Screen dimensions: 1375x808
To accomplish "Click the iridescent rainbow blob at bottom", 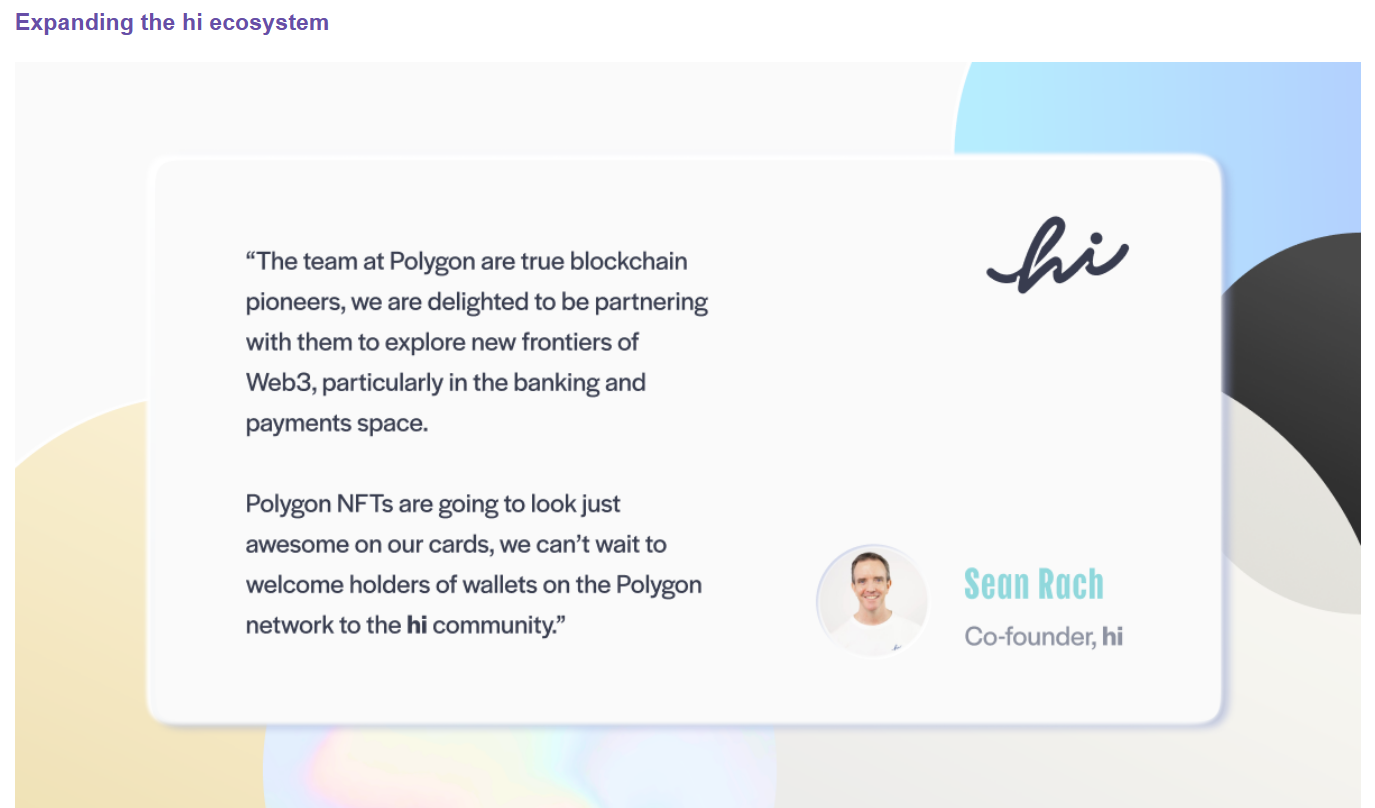I will [520, 768].
